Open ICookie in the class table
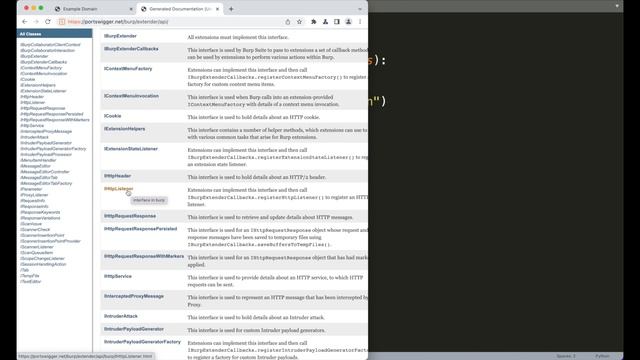This screenshot has width=640, height=360. [112, 116]
